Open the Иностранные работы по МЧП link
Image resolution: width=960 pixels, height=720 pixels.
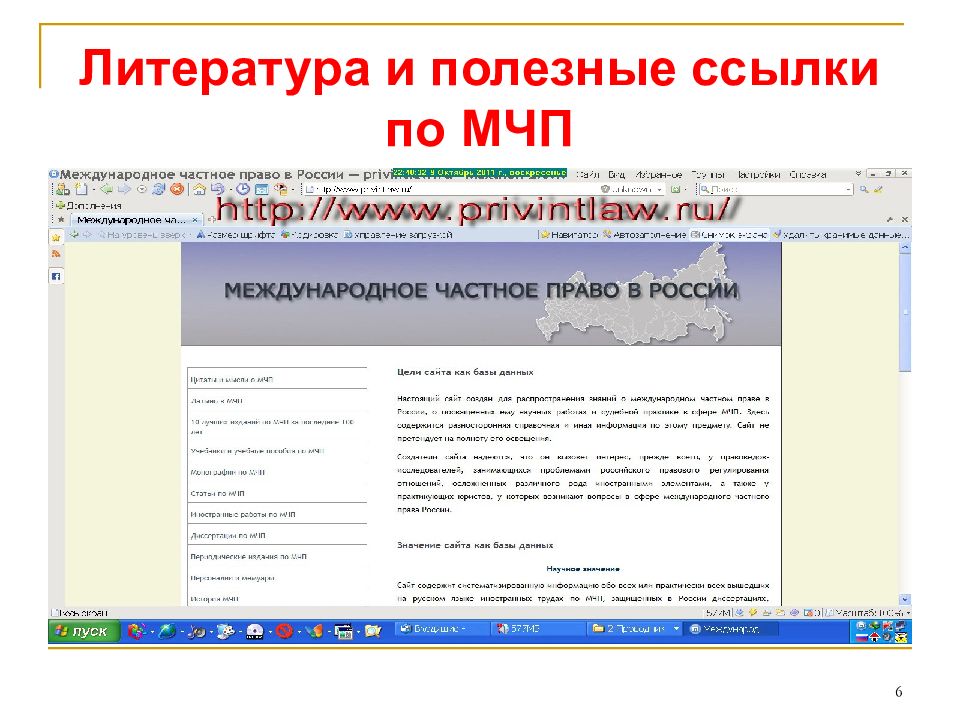[243, 515]
